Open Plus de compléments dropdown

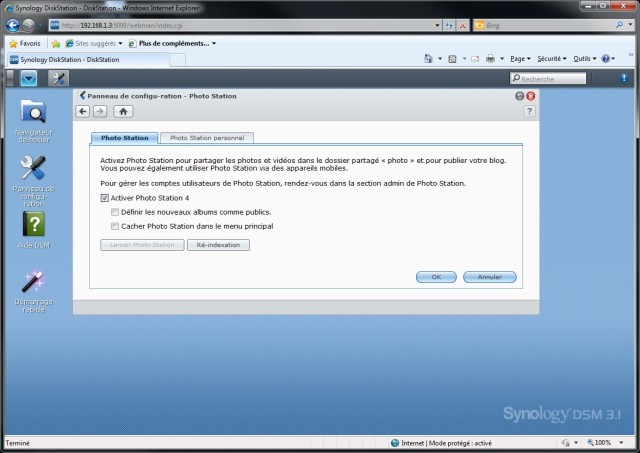point(172,43)
